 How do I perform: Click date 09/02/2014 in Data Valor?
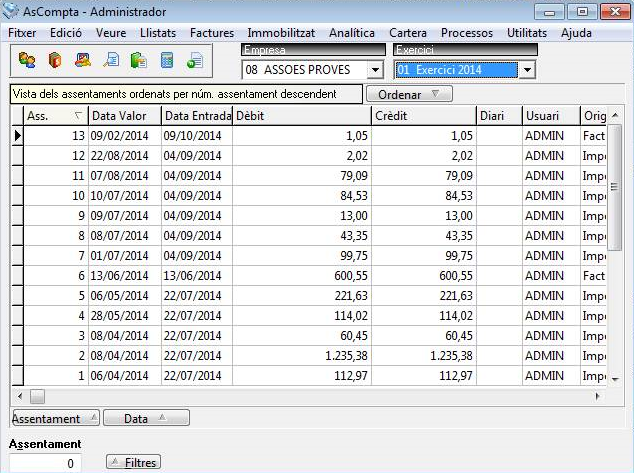click(119, 135)
